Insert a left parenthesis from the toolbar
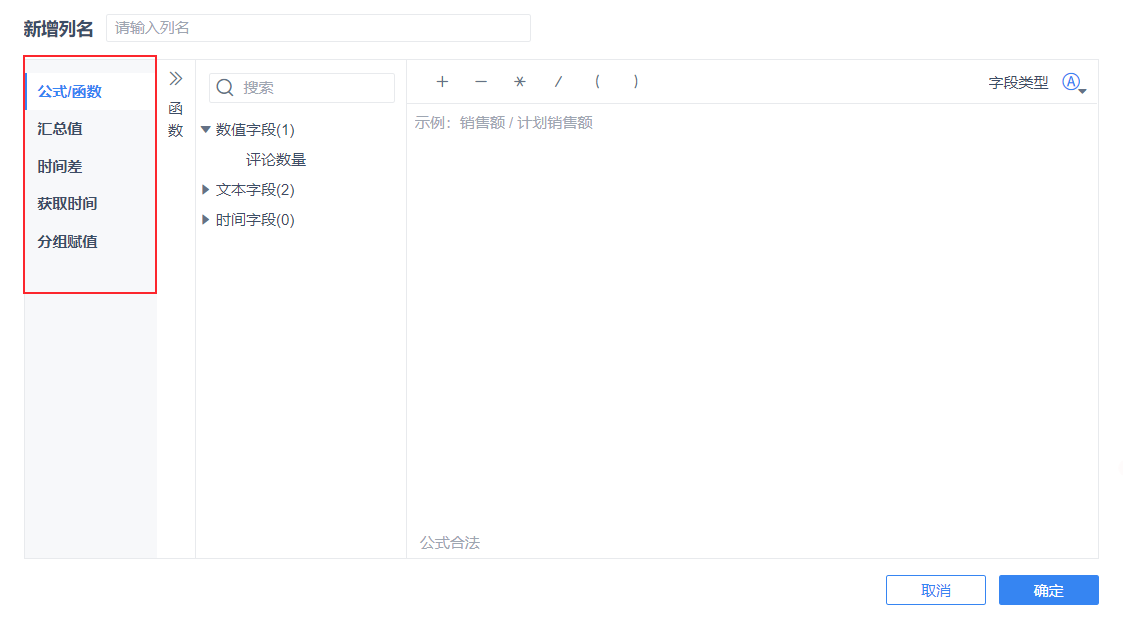The image size is (1123, 619). [x=597, y=82]
